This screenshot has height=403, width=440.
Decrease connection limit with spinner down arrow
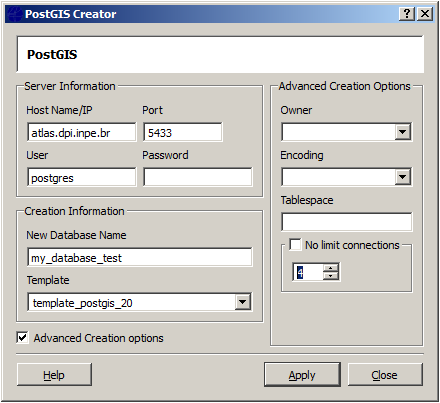(331, 276)
